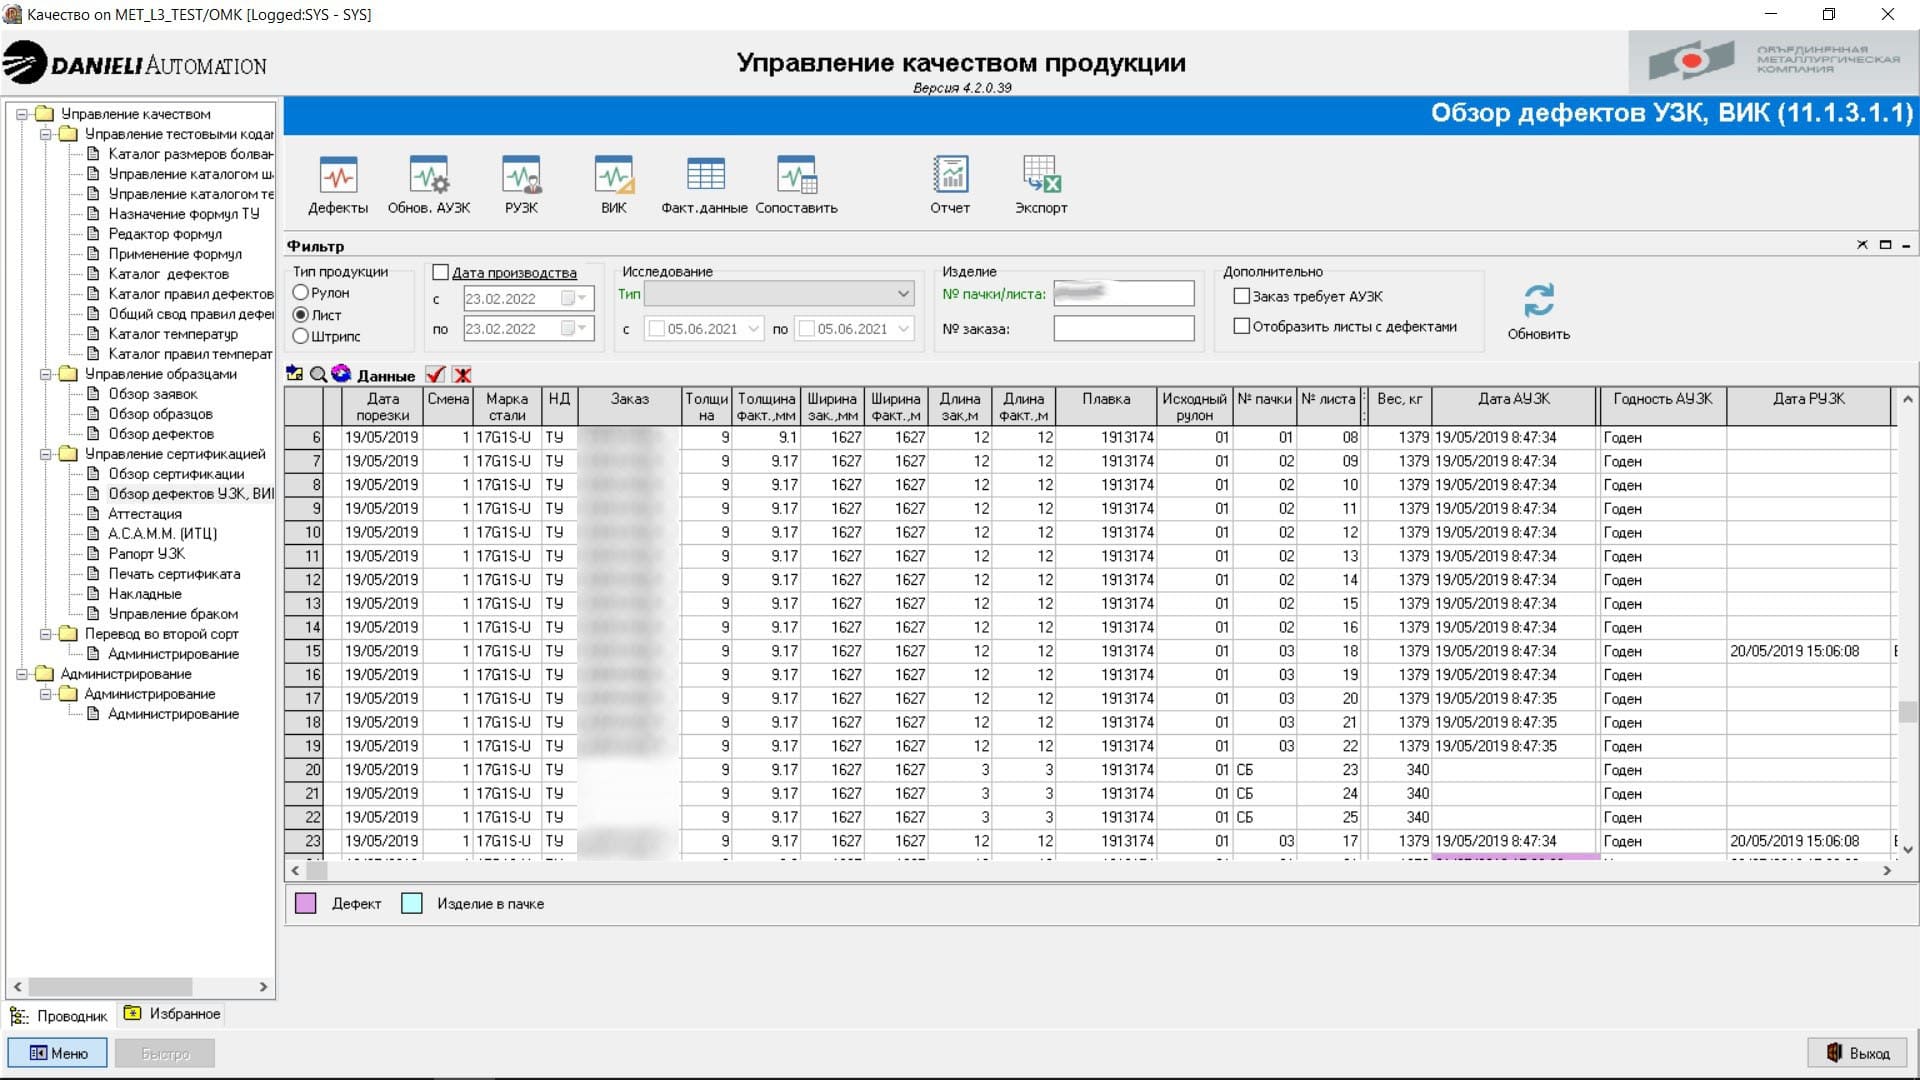Collapse Управление образцами tree node
This screenshot has width=1920, height=1080.
45,374
